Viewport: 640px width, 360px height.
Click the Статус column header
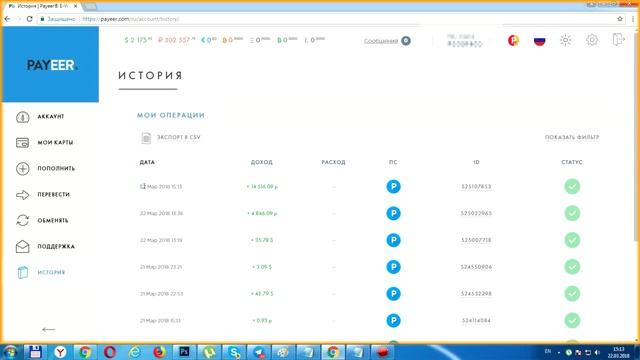pos(572,162)
